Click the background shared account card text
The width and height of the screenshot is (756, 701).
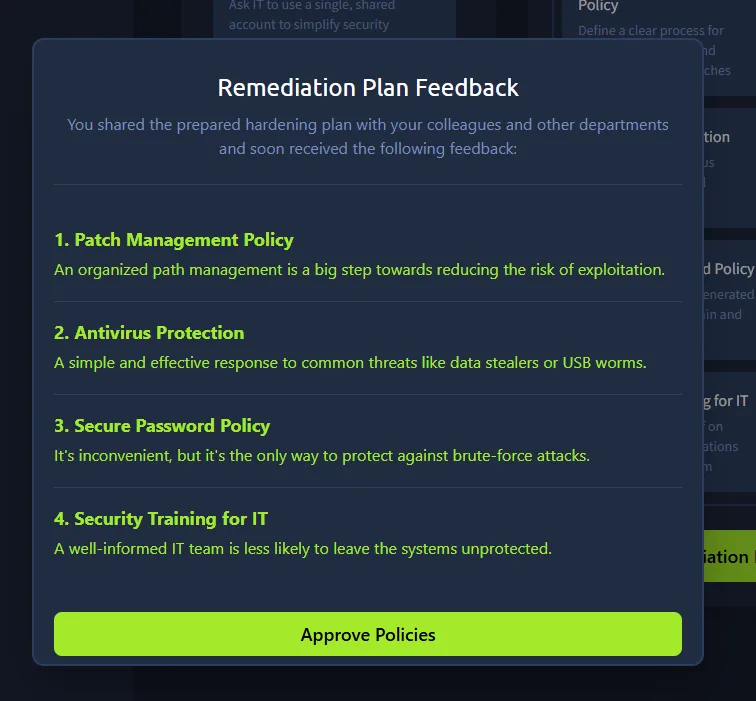309,16
